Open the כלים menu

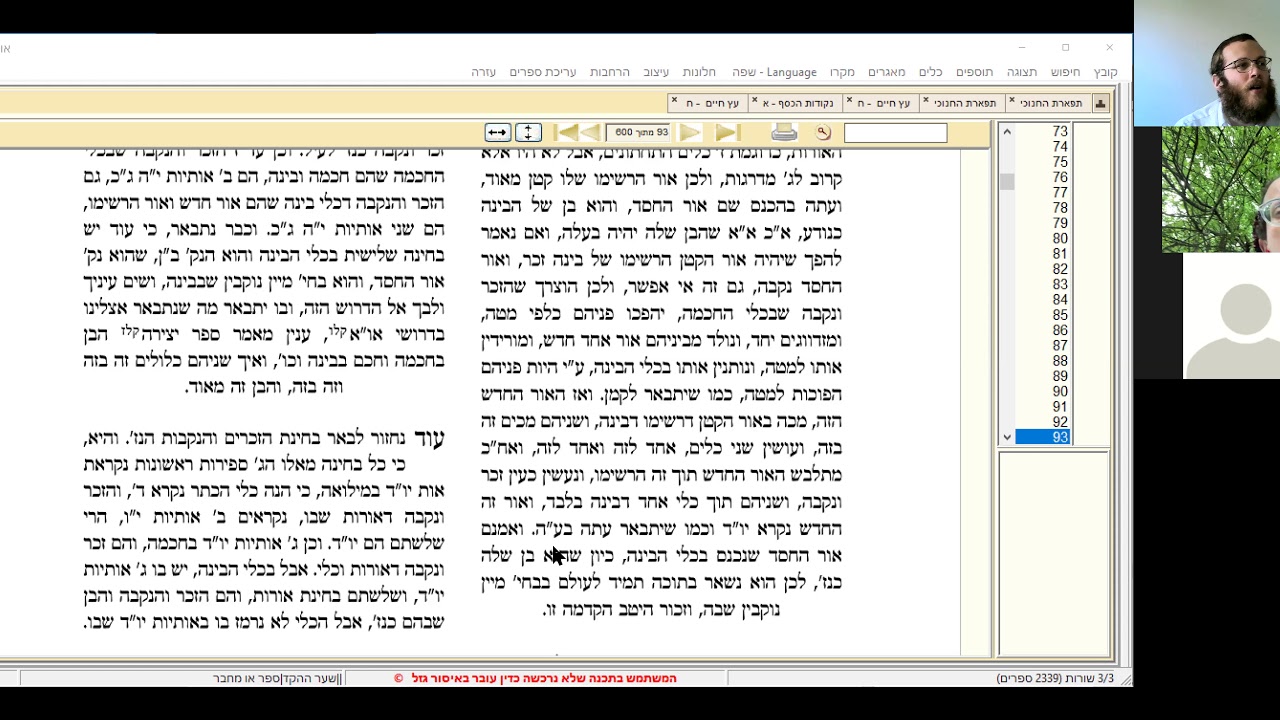[x=931, y=72]
